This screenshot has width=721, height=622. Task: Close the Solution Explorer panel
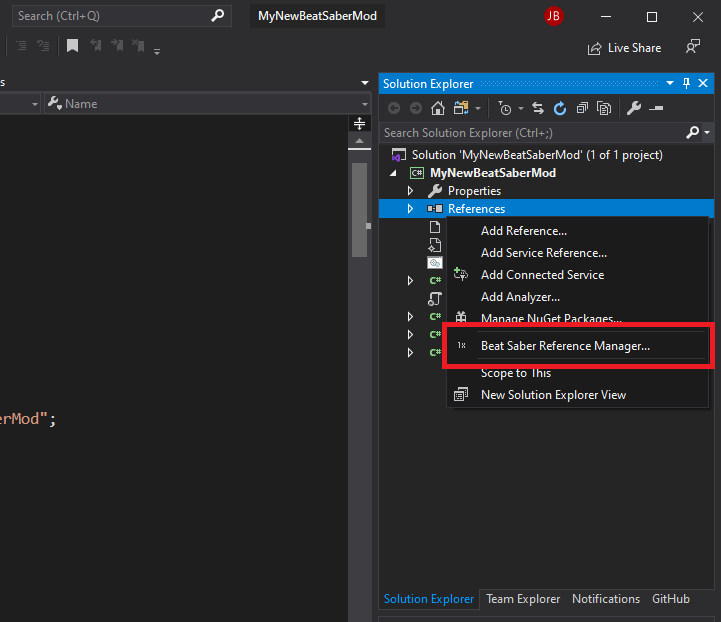coord(703,83)
